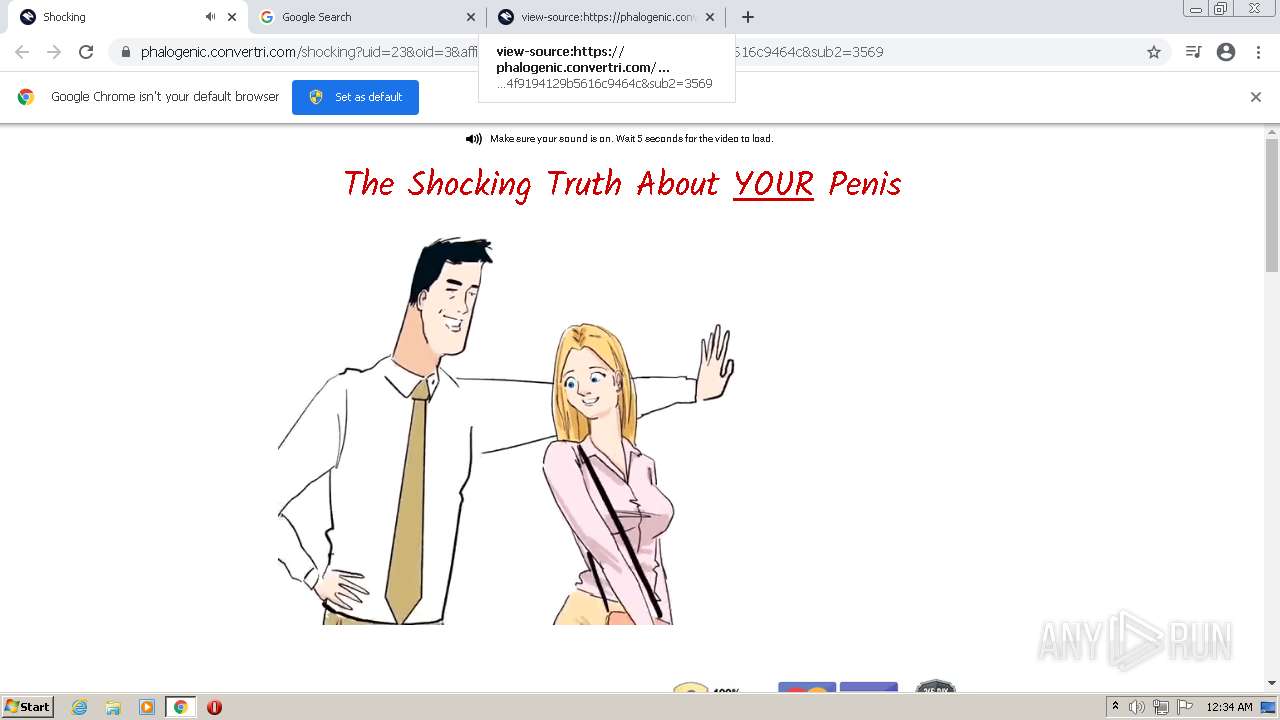This screenshot has height=720, width=1280.
Task: Click the red Opera taskbar icon
Action: [x=214, y=707]
